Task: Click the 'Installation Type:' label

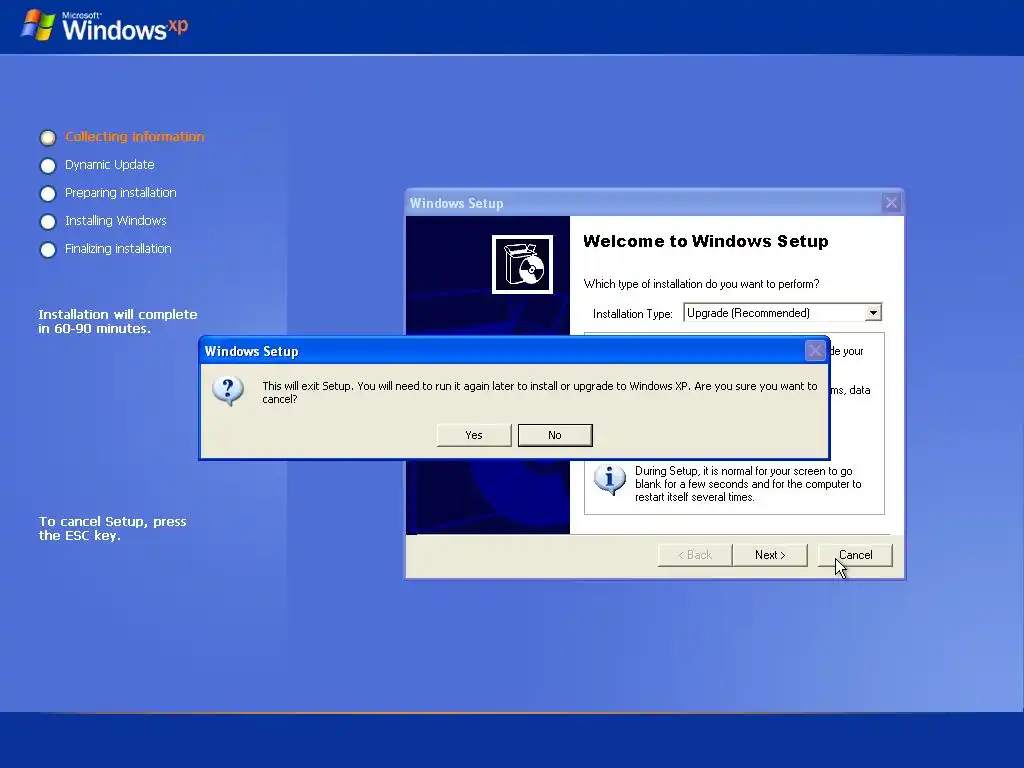Action: (x=633, y=314)
